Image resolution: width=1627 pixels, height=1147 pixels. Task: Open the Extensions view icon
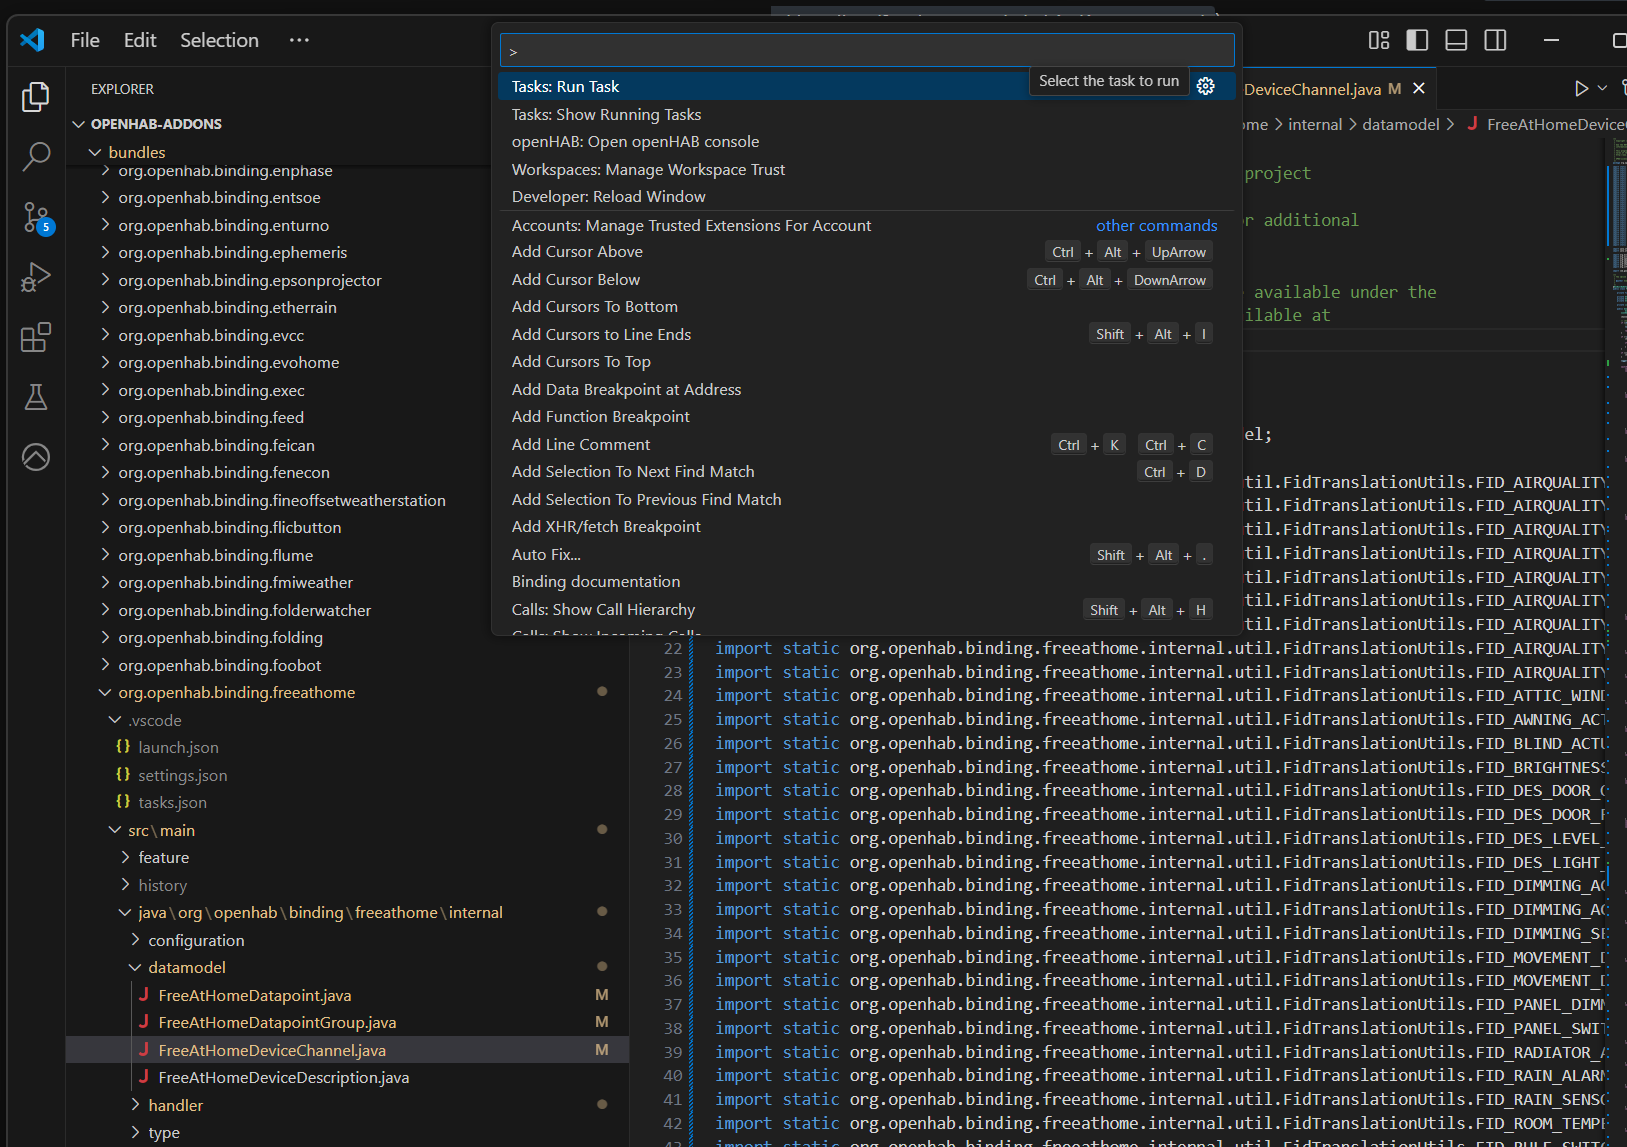coord(36,337)
